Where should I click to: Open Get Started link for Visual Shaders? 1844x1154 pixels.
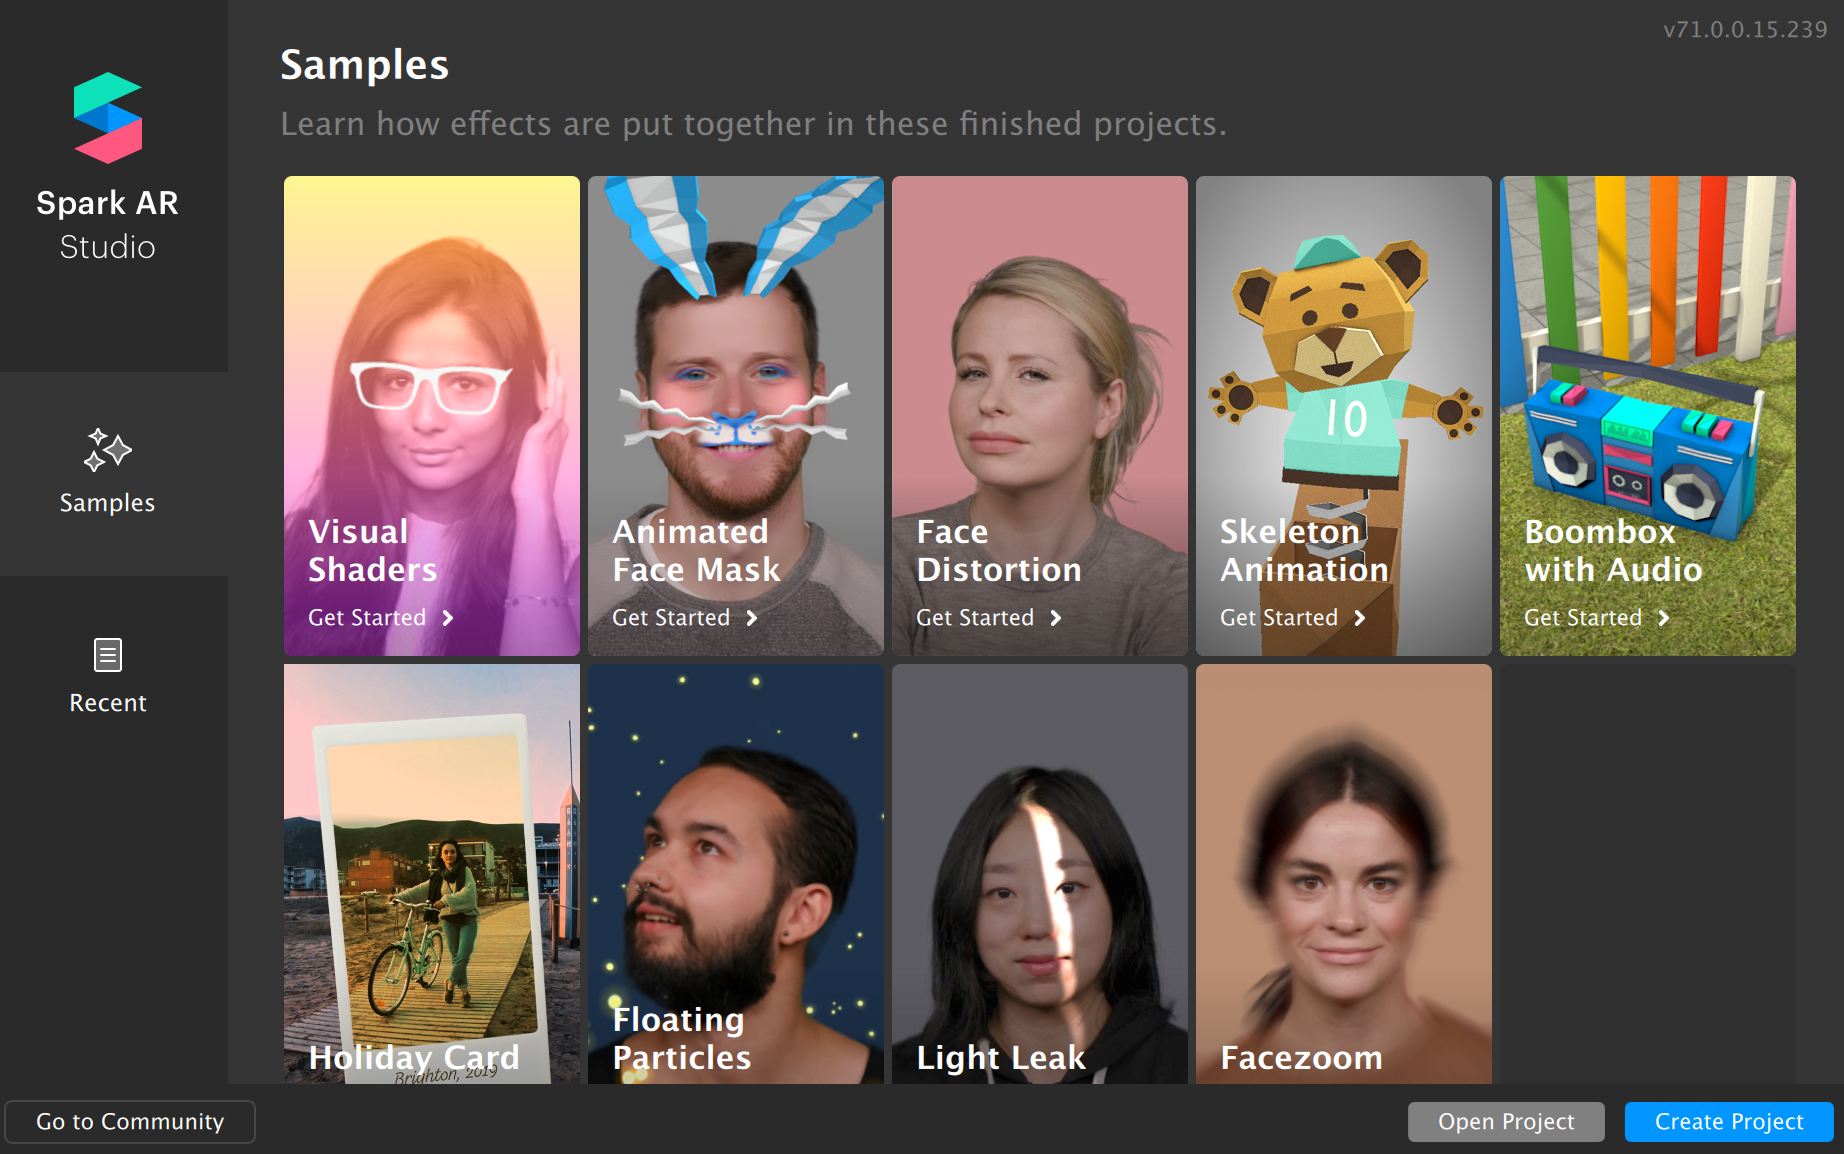[367, 618]
